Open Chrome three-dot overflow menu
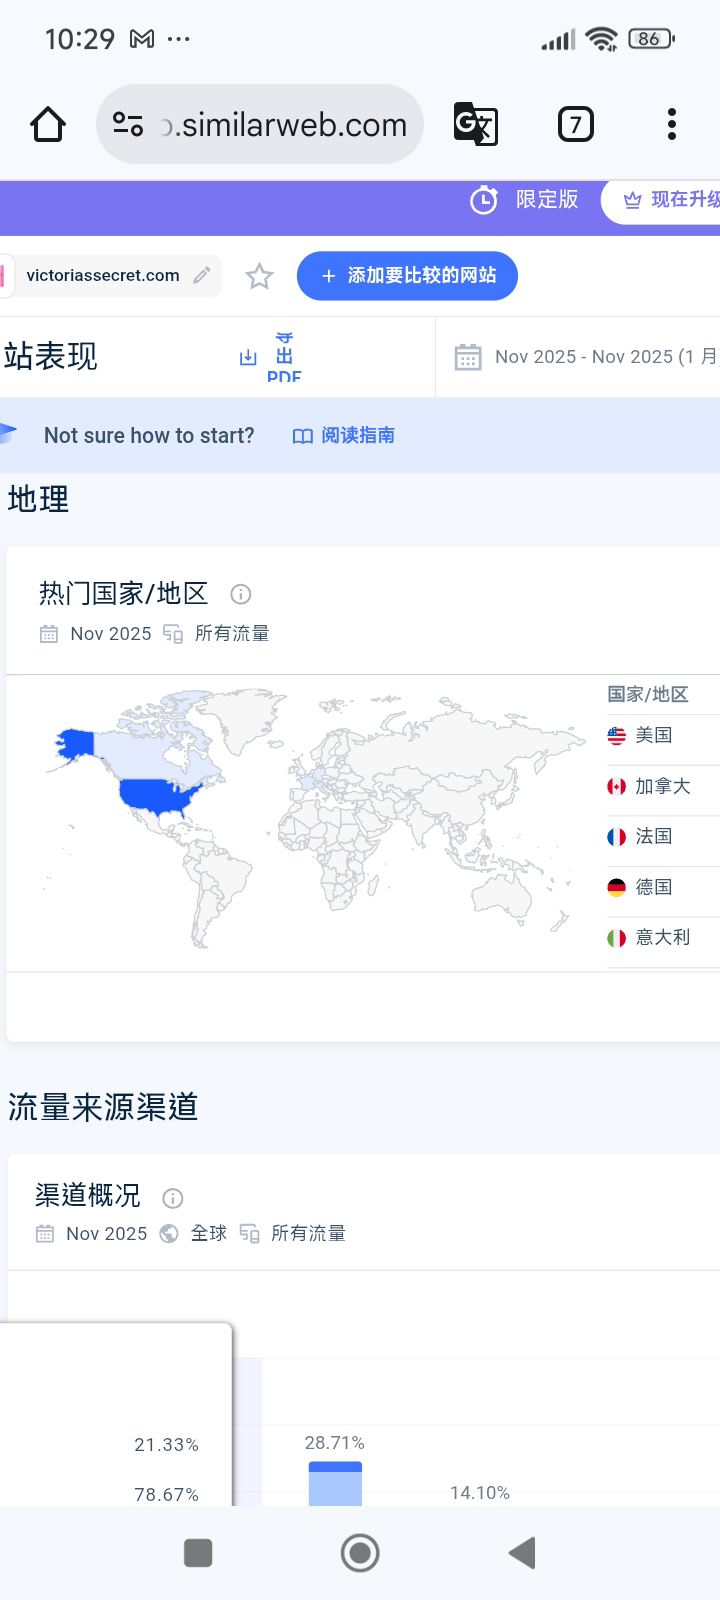This screenshot has height=1600, width=720. [671, 125]
